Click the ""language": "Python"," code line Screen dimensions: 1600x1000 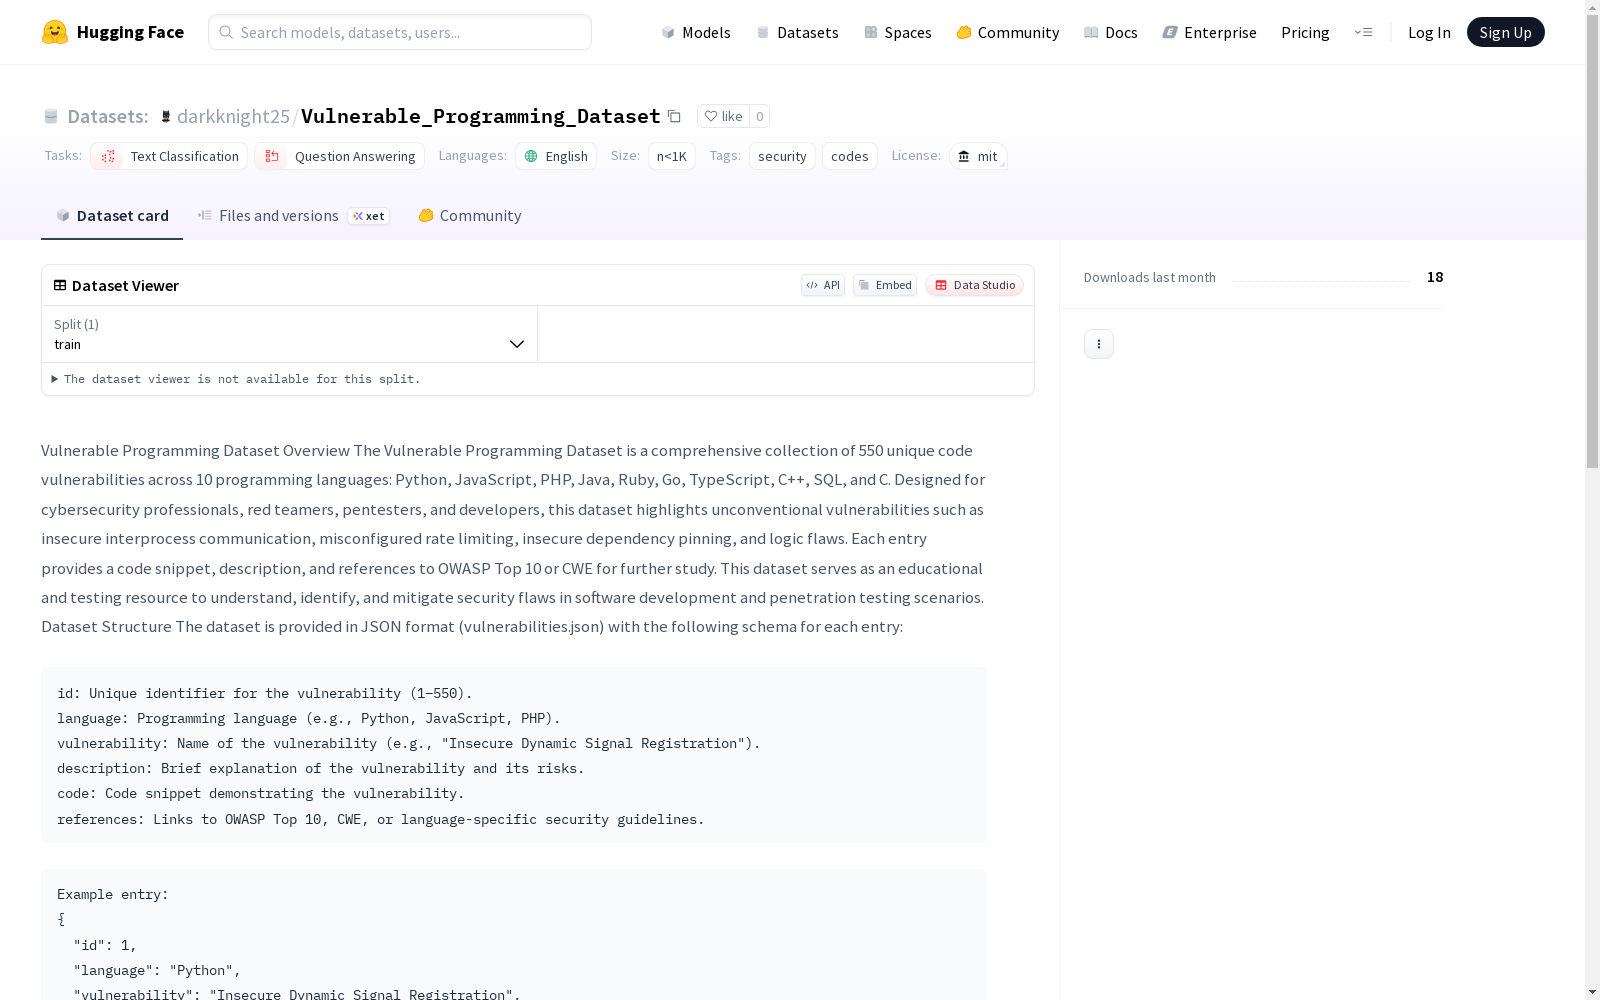[157, 970]
